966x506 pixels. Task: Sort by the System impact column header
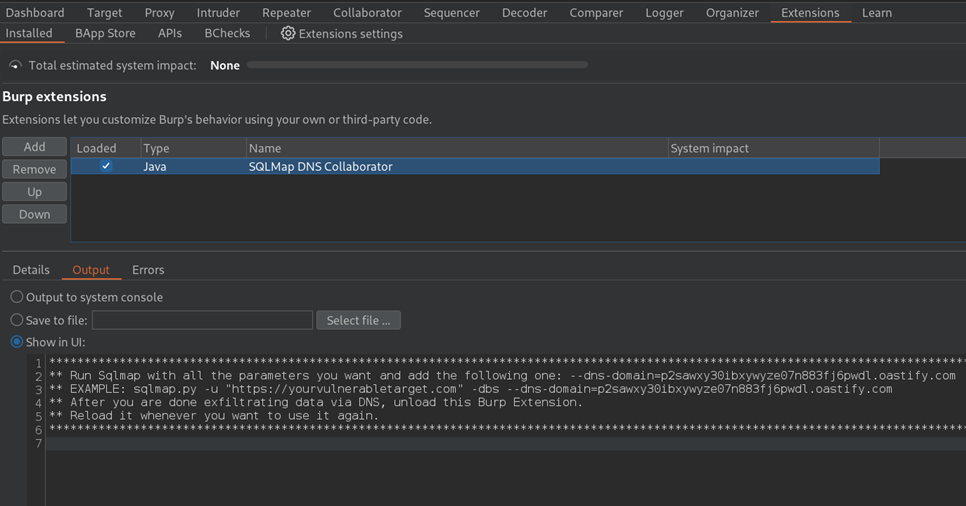coord(774,148)
